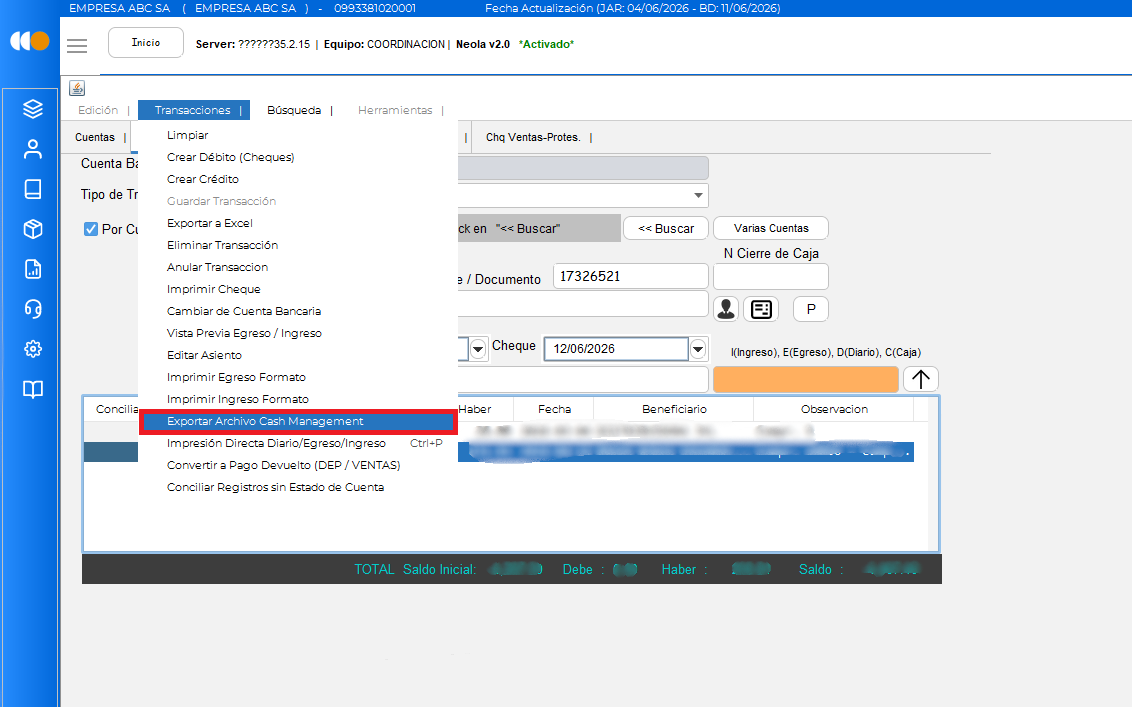Open the user profile sidebar icon
The image size is (1132, 707).
tap(32, 149)
